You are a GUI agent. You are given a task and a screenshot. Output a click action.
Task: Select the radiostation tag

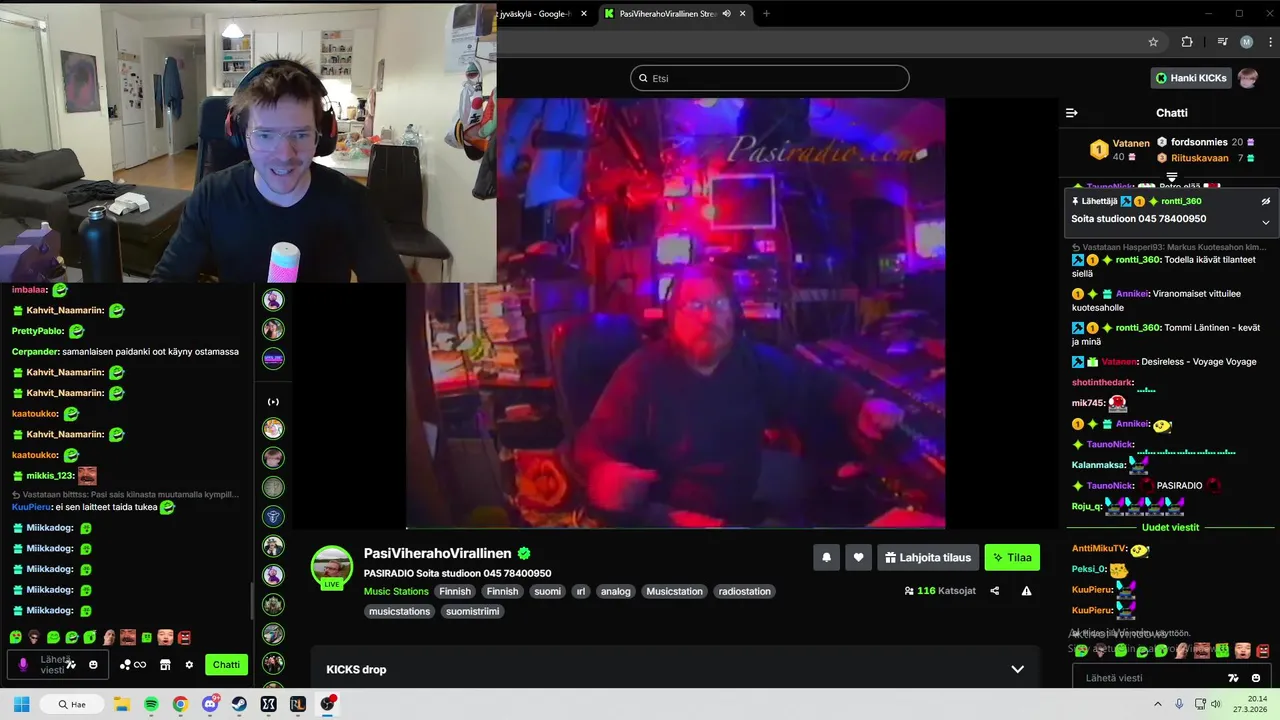745,591
